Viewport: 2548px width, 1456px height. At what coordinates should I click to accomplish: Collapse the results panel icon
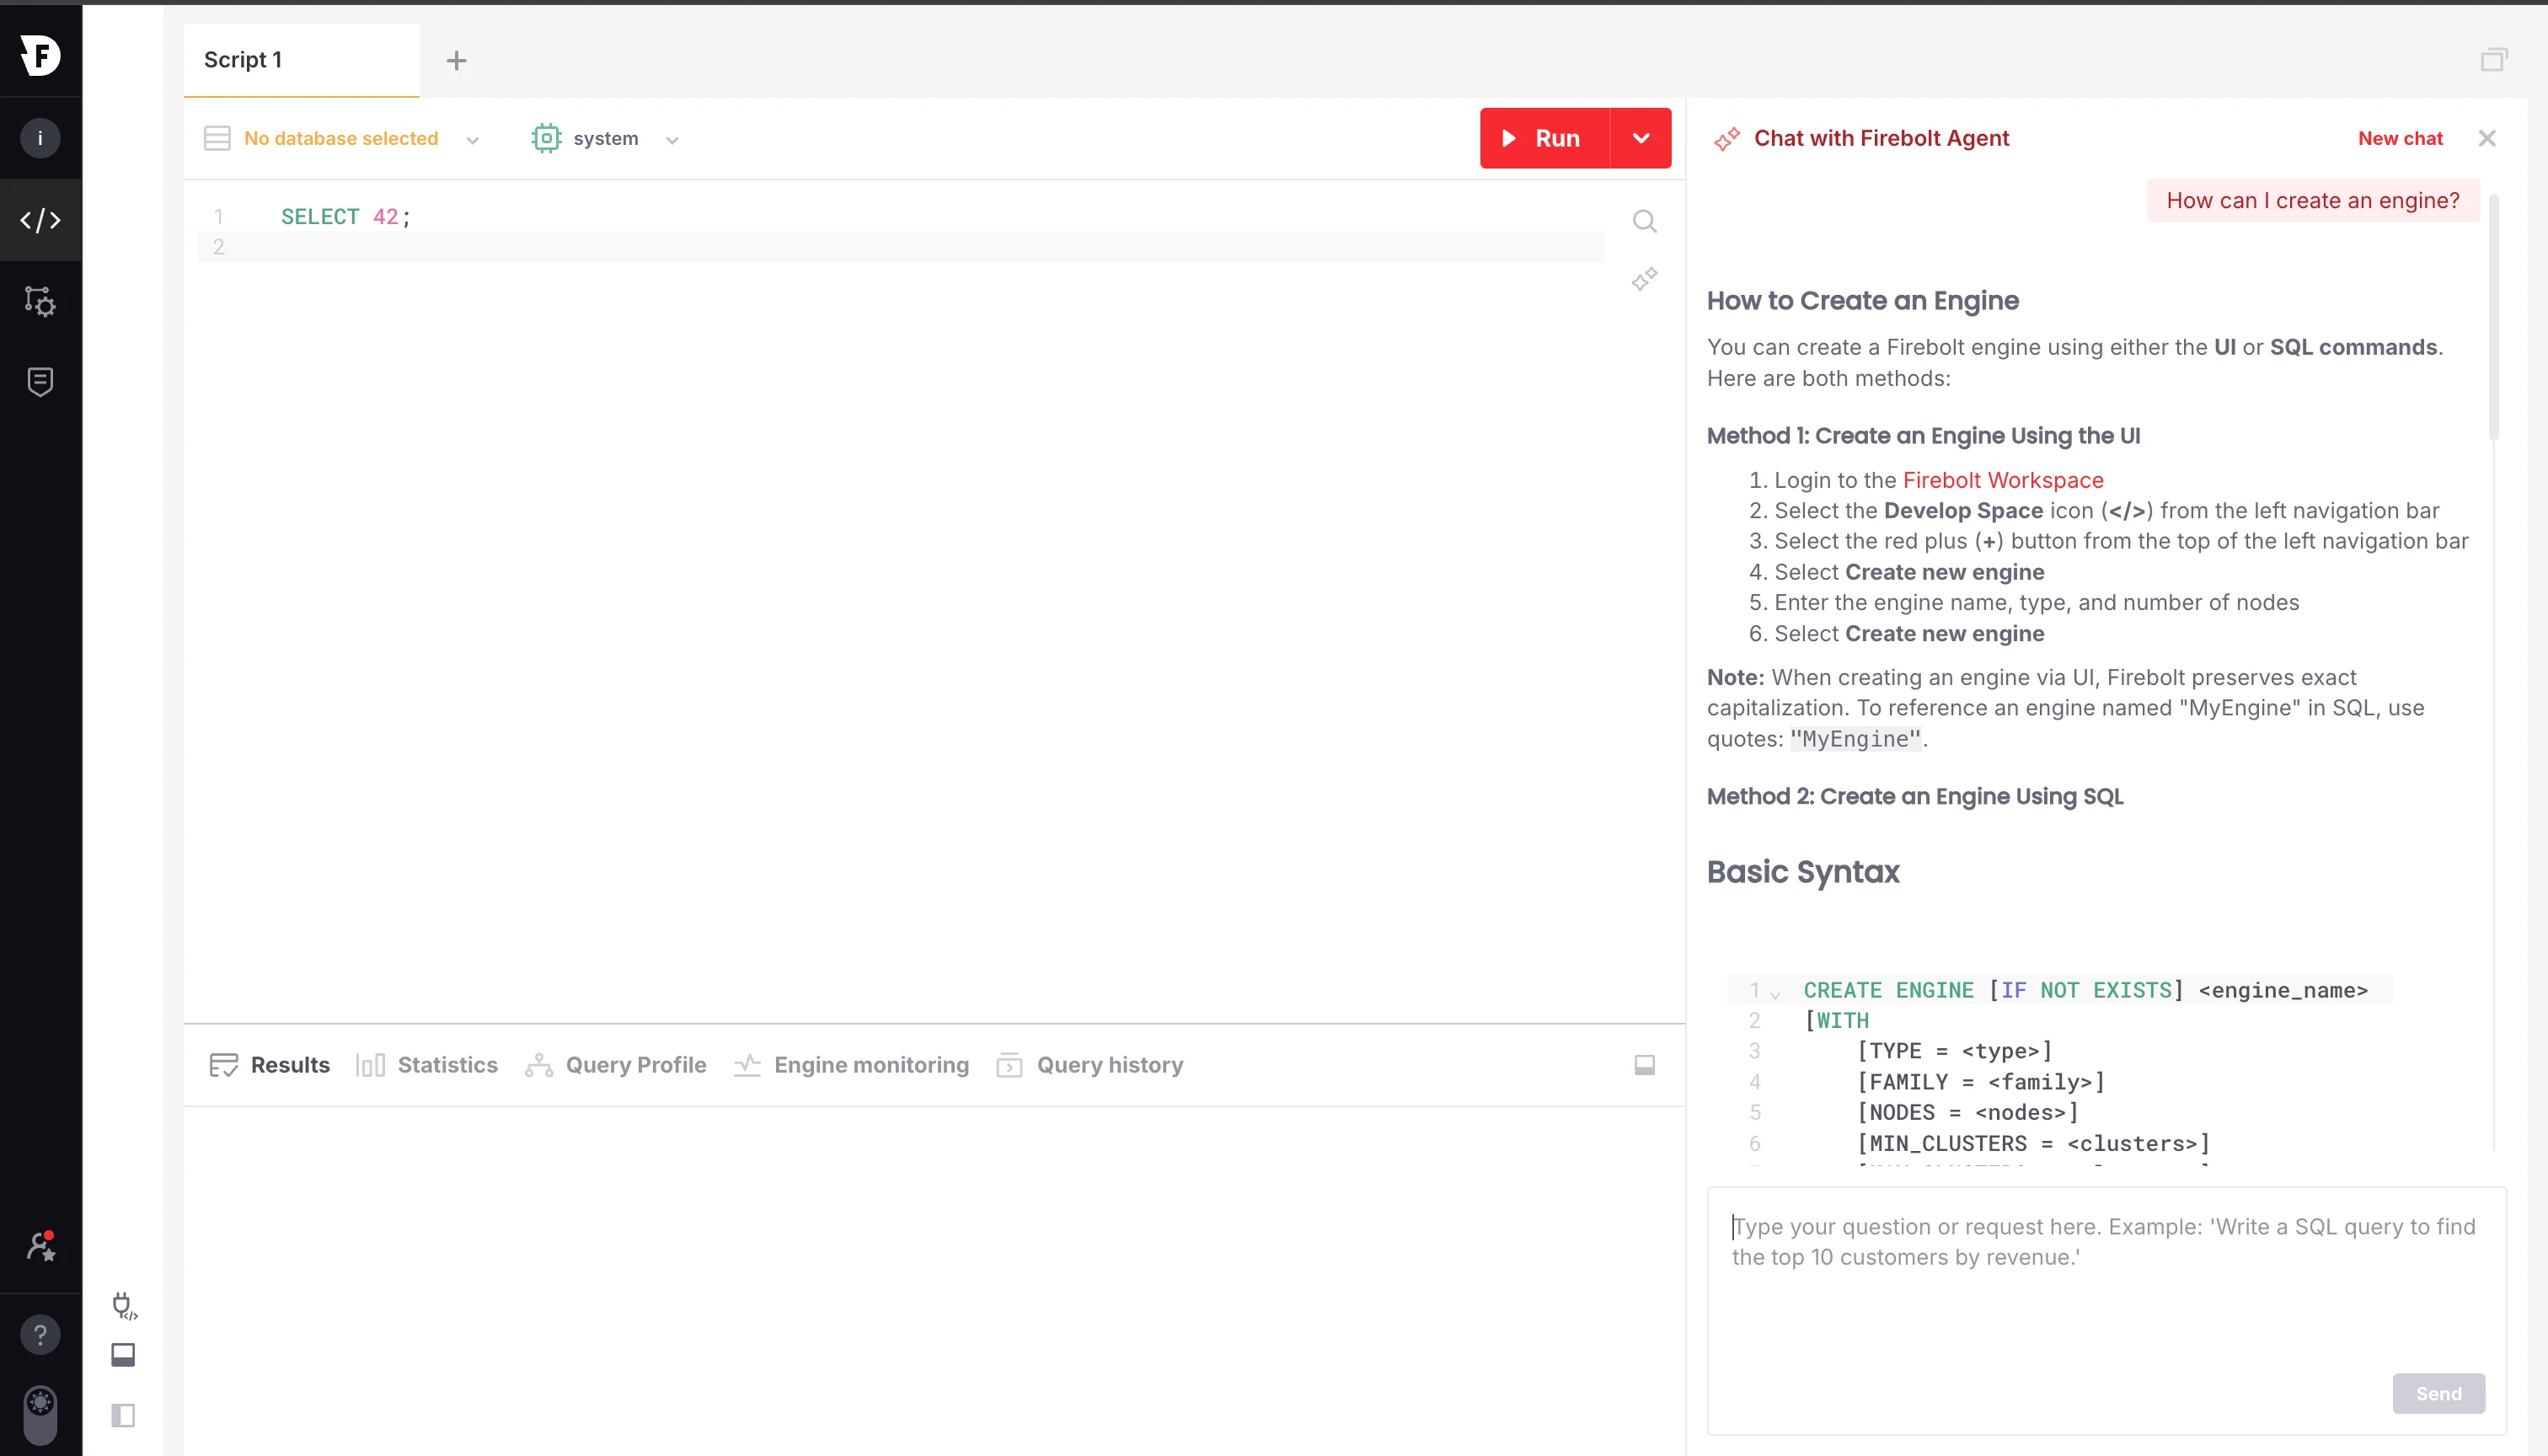coord(1645,1065)
